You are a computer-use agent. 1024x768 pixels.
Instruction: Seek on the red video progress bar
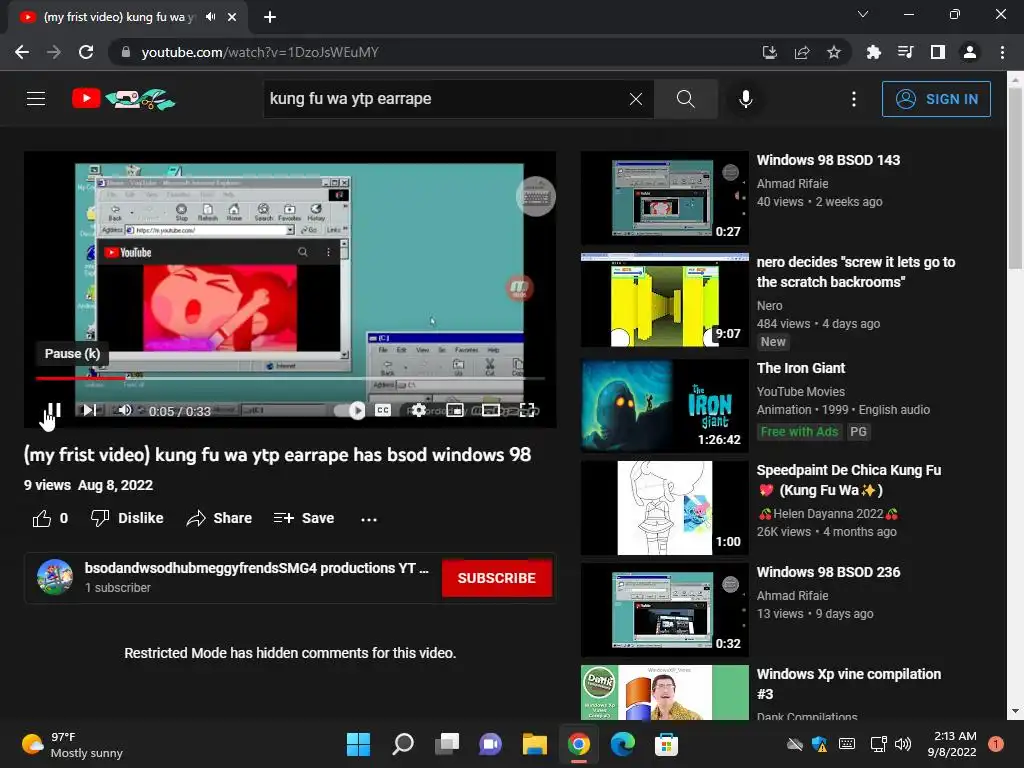point(290,378)
